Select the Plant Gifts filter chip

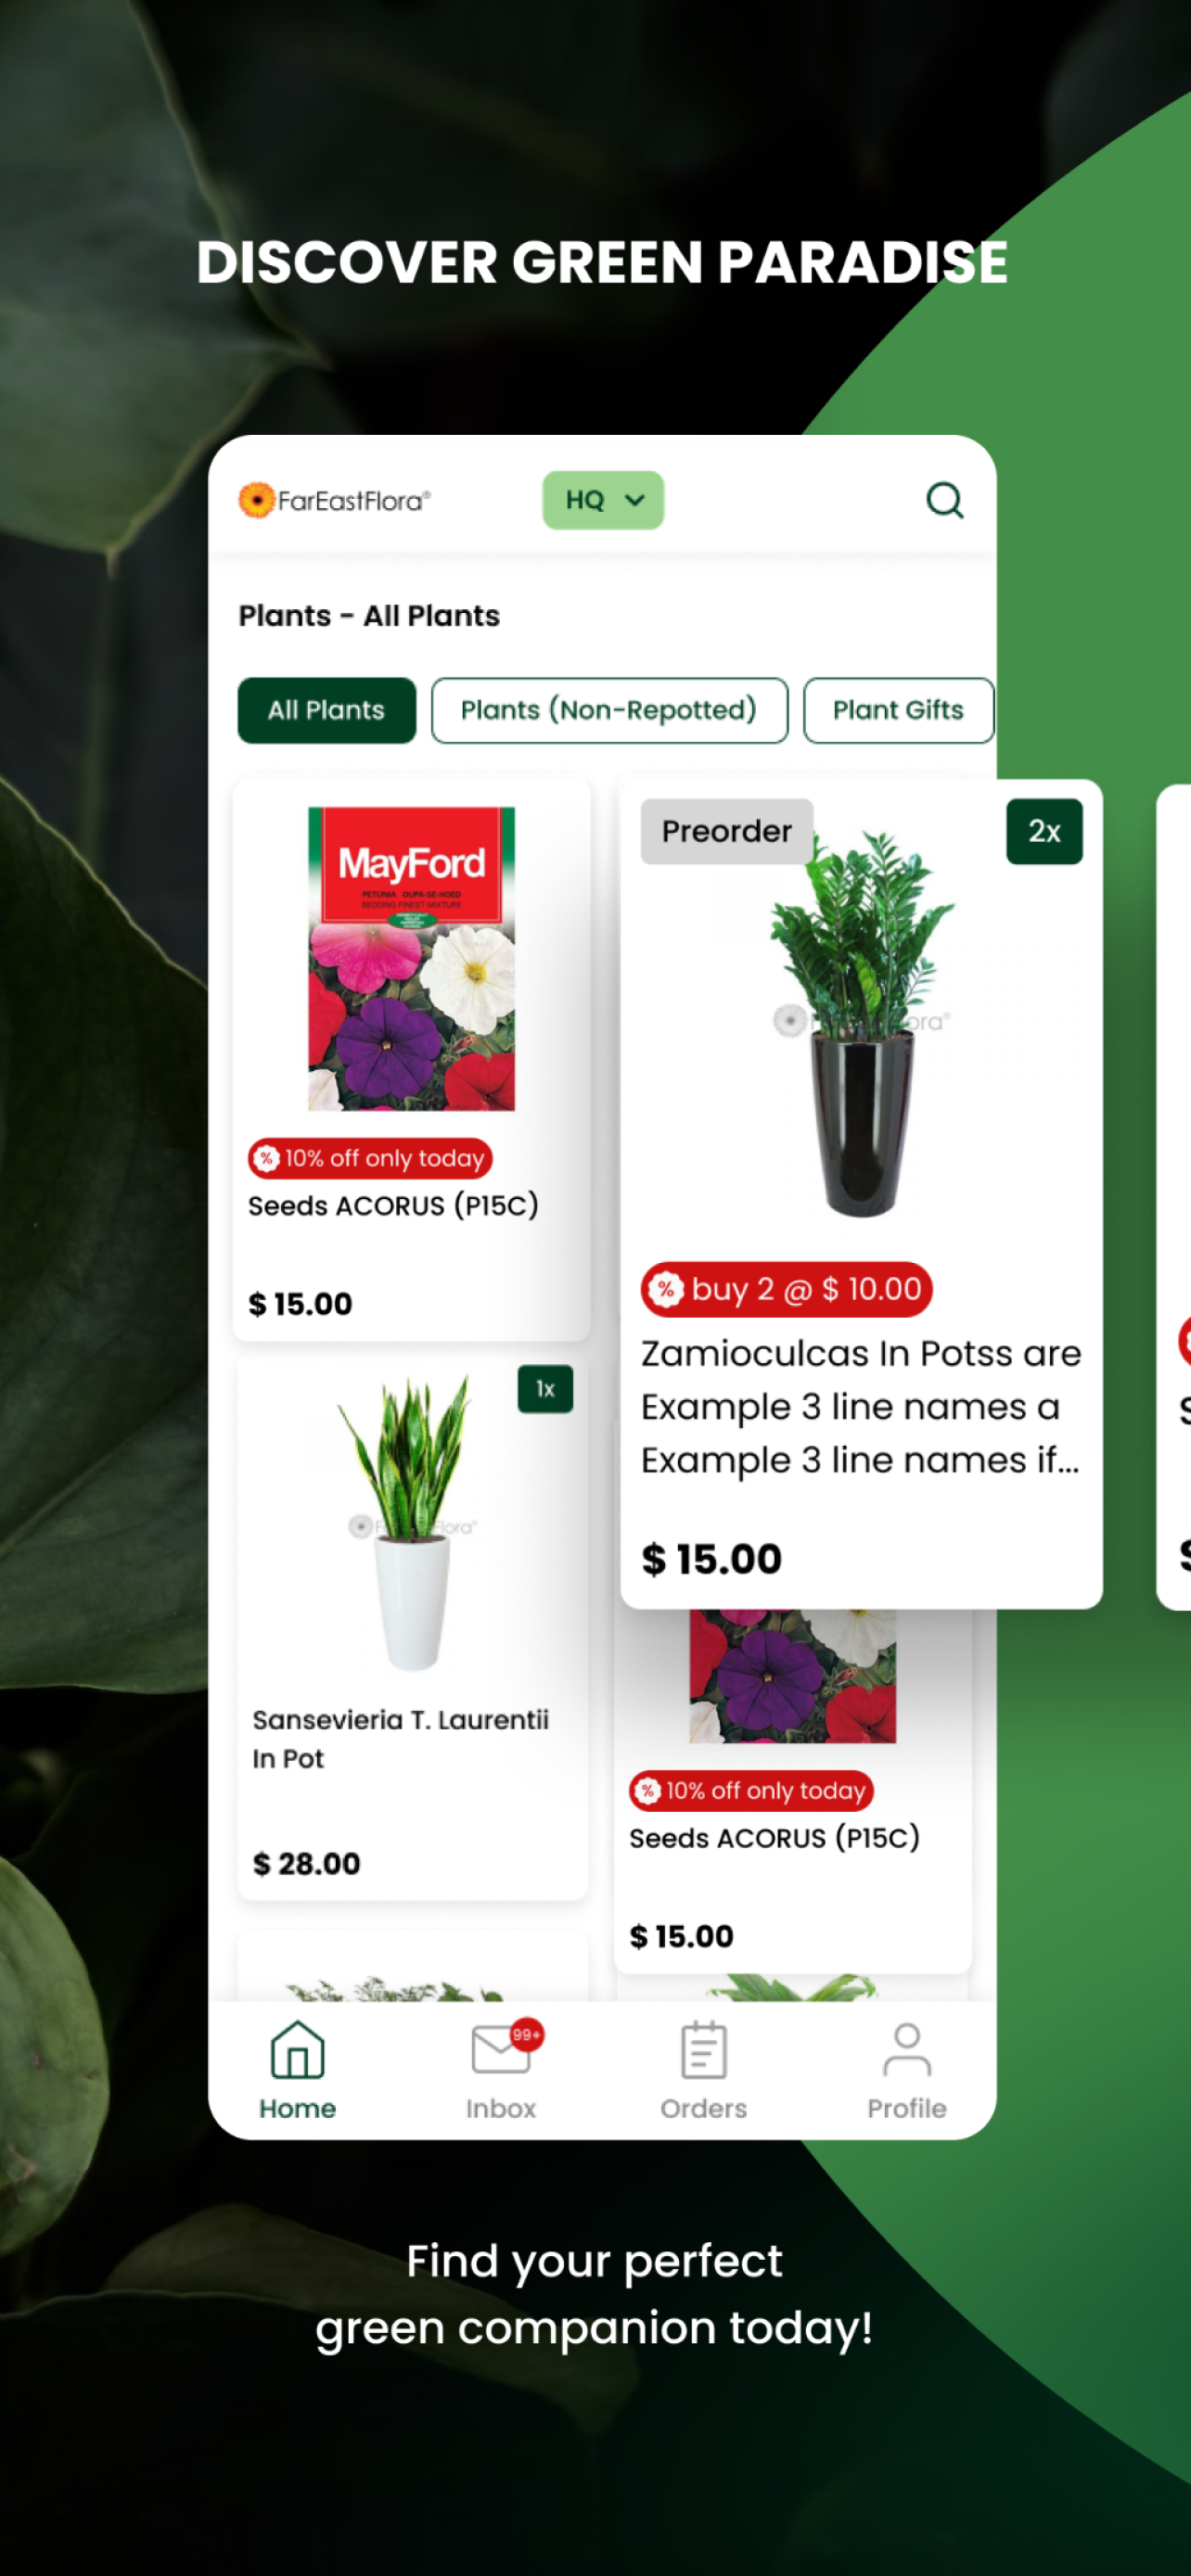click(898, 710)
